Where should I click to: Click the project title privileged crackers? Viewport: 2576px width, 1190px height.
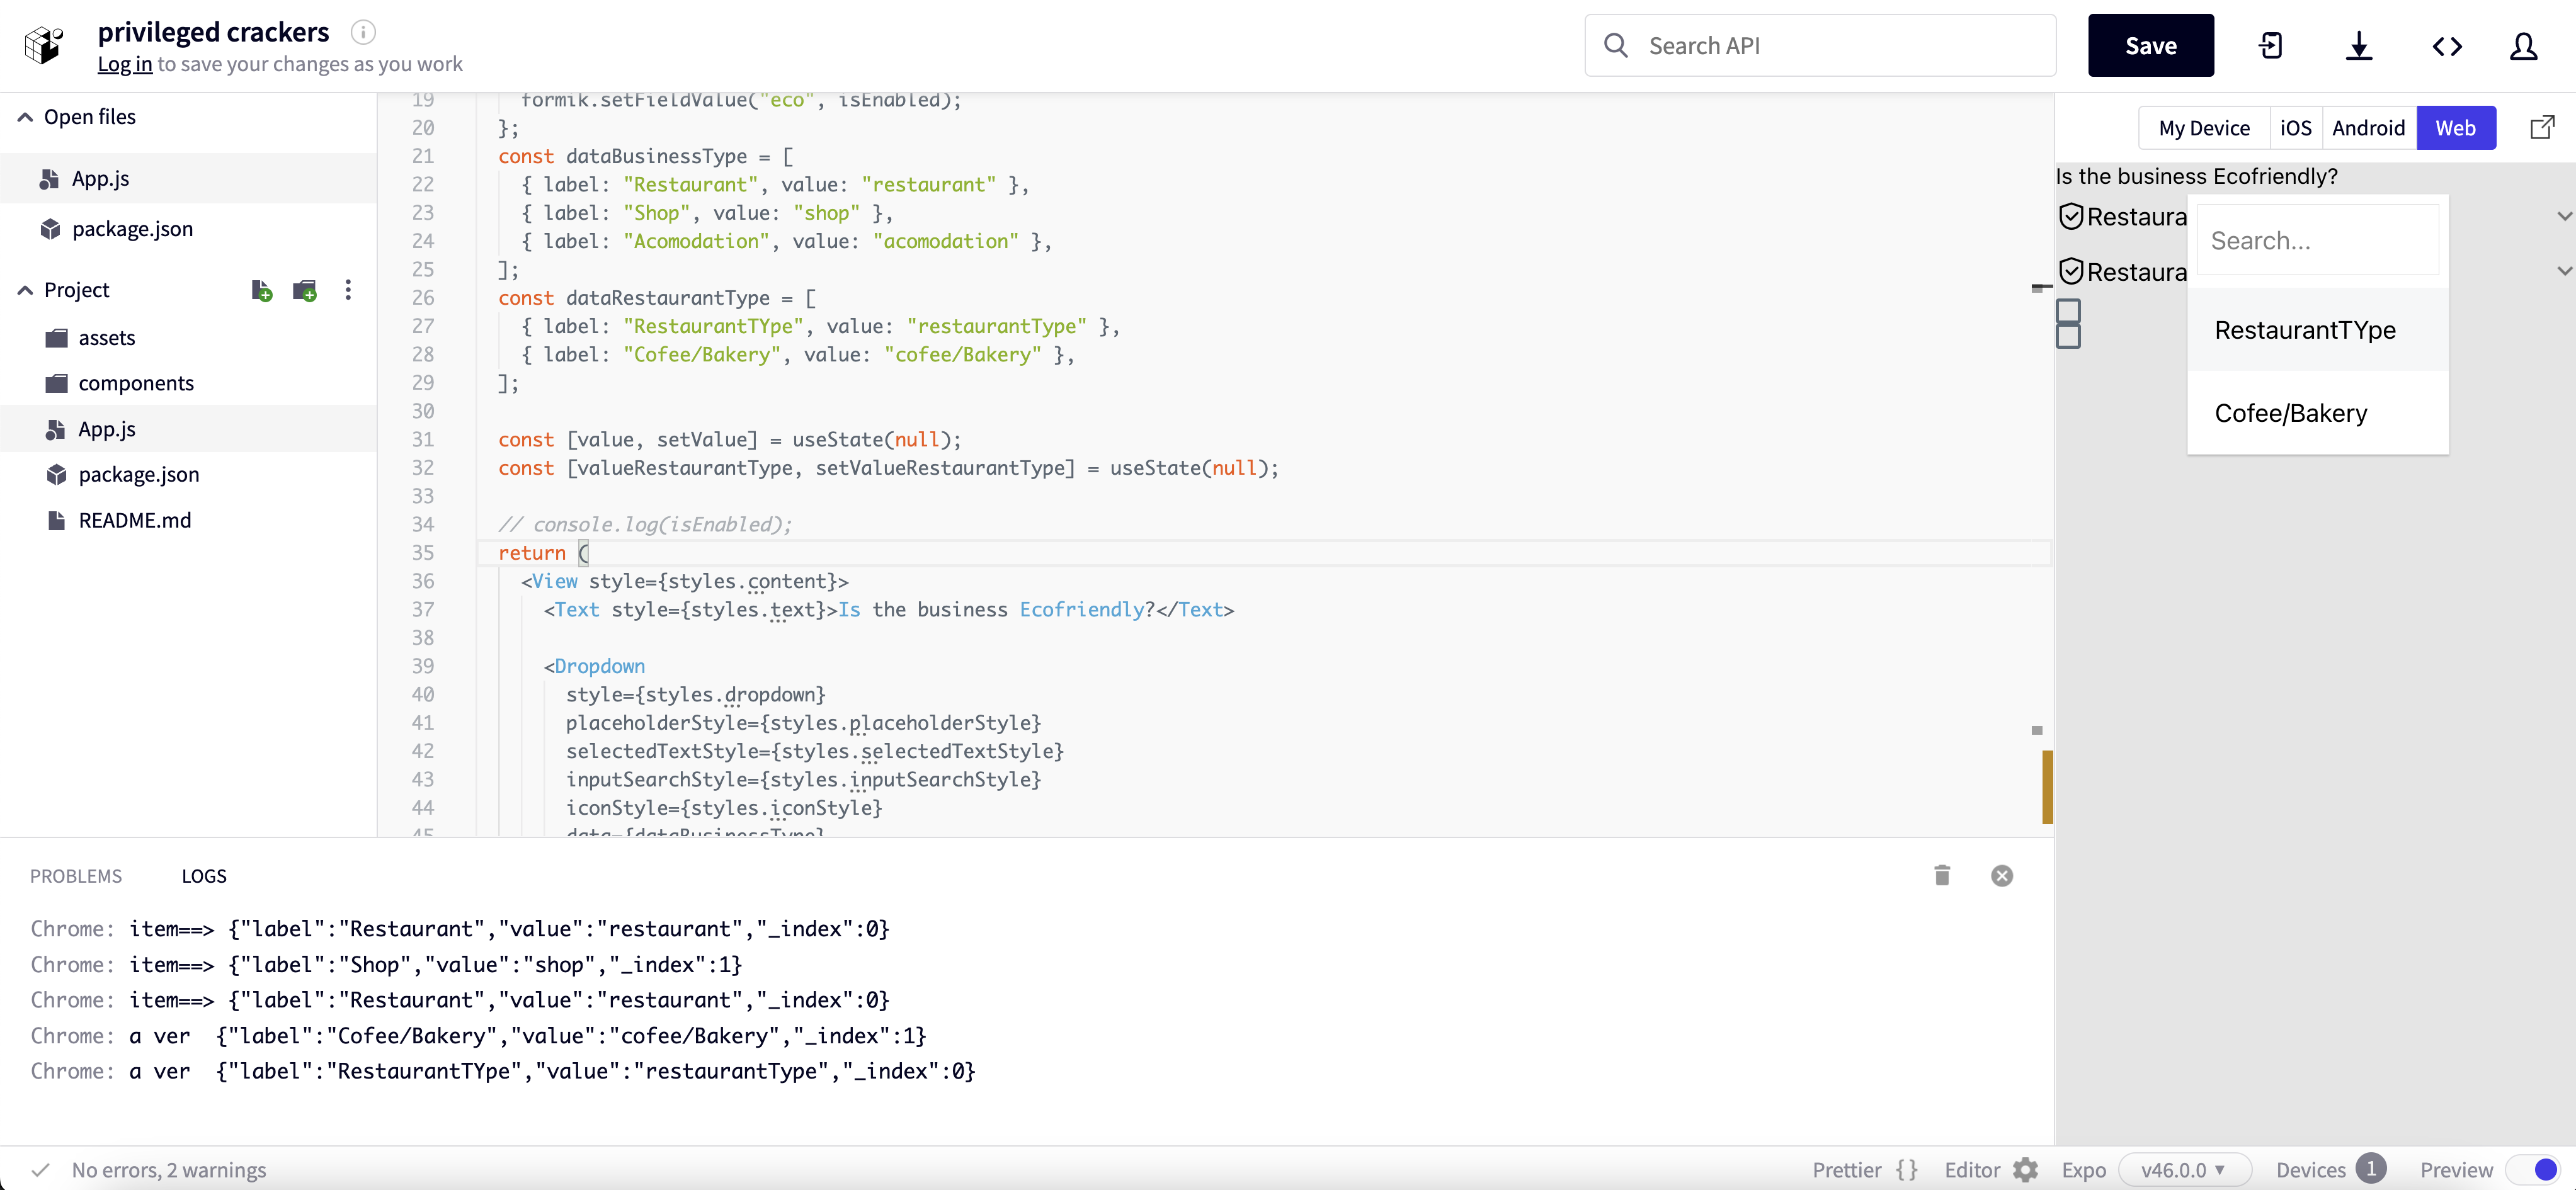point(213,32)
